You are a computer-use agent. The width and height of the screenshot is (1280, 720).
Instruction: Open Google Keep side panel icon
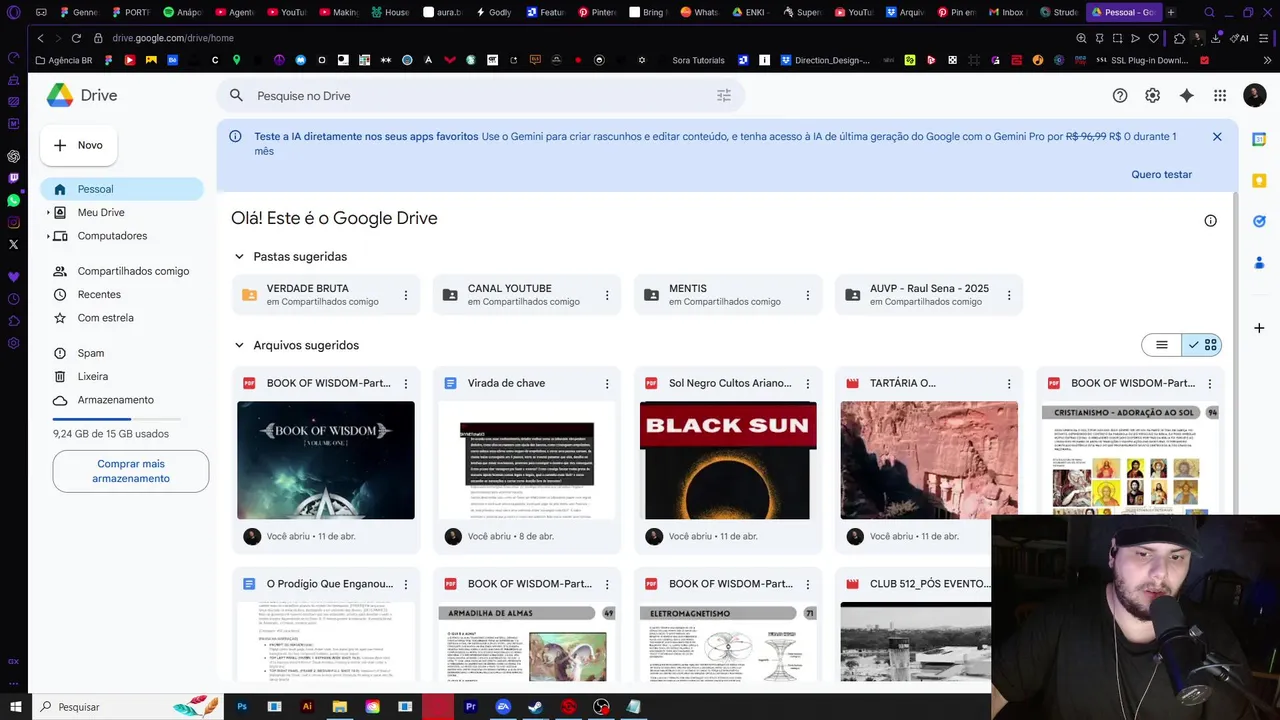[x=1259, y=181]
